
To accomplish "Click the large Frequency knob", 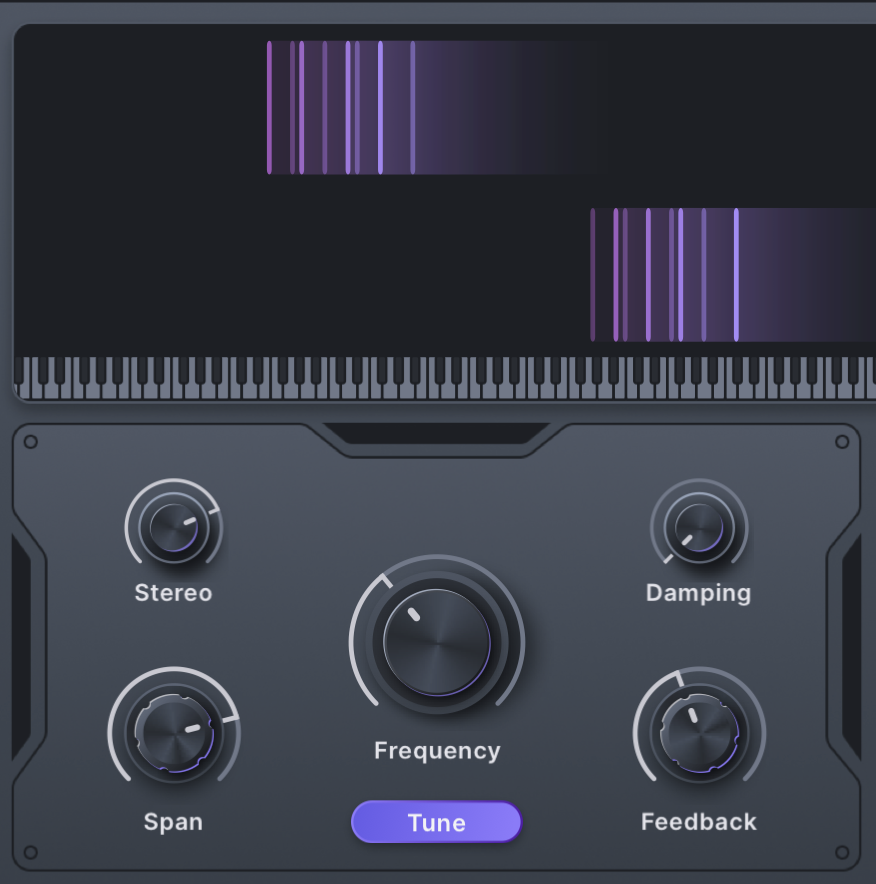I will tap(437, 642).
